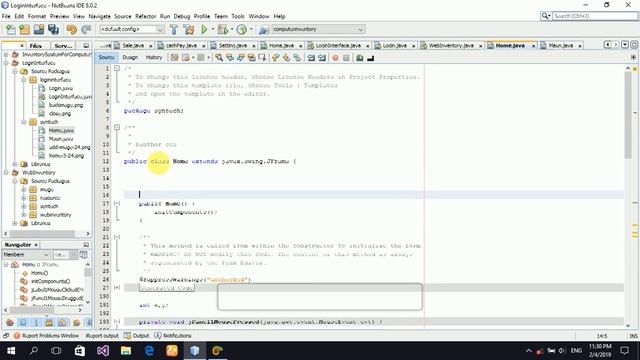
Task: Toggle Show Fields filter in Navigator
Action: pyautogui.click(x=23, y=322)
